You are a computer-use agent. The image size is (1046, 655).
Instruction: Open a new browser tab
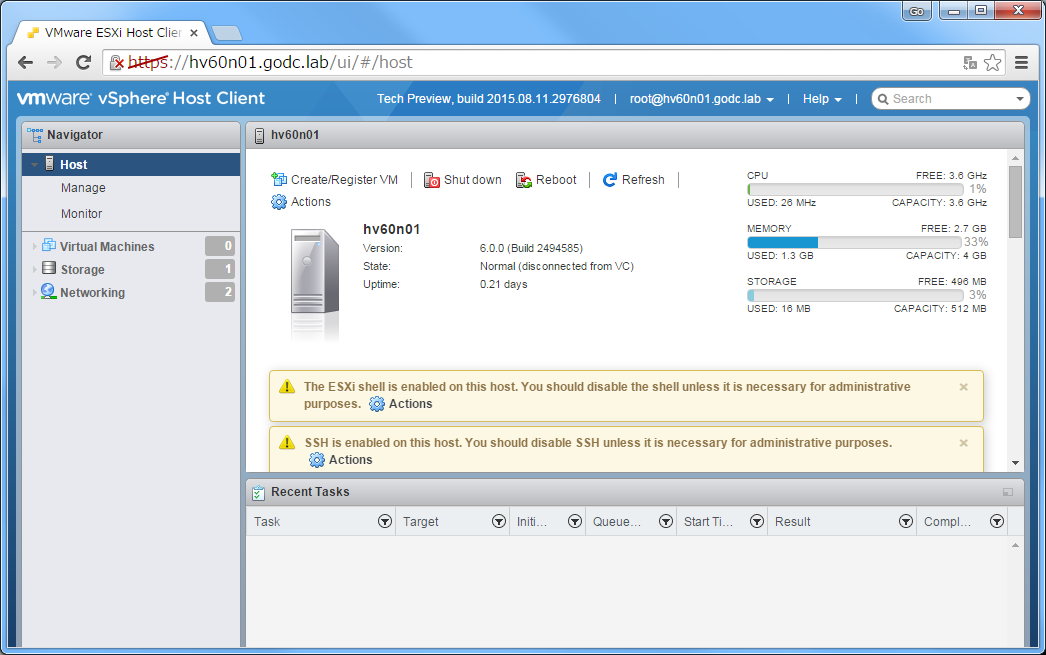[x=227, y=33]
